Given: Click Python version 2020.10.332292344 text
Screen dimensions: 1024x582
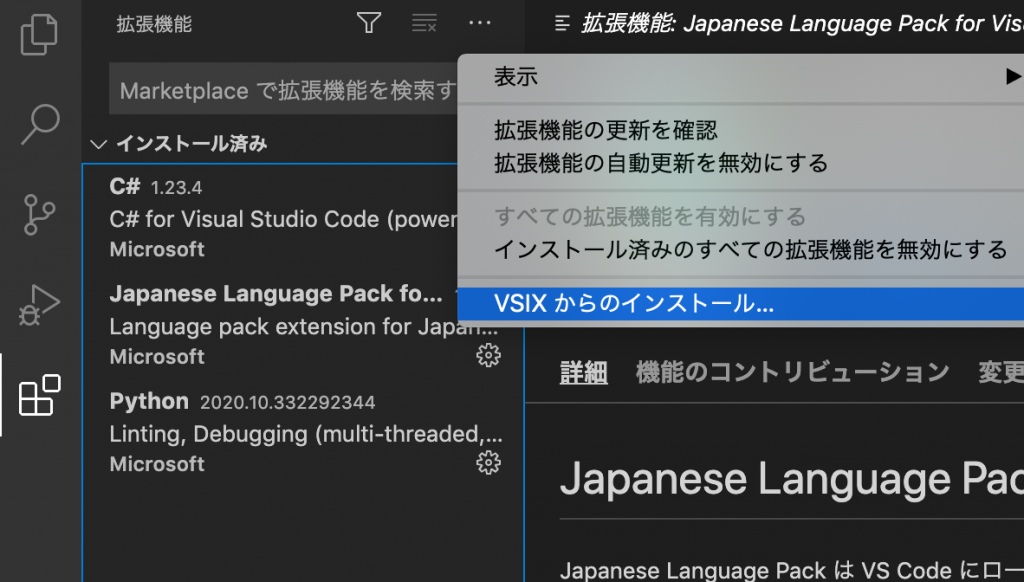Looking at the screenshot, I should [287, 402].
